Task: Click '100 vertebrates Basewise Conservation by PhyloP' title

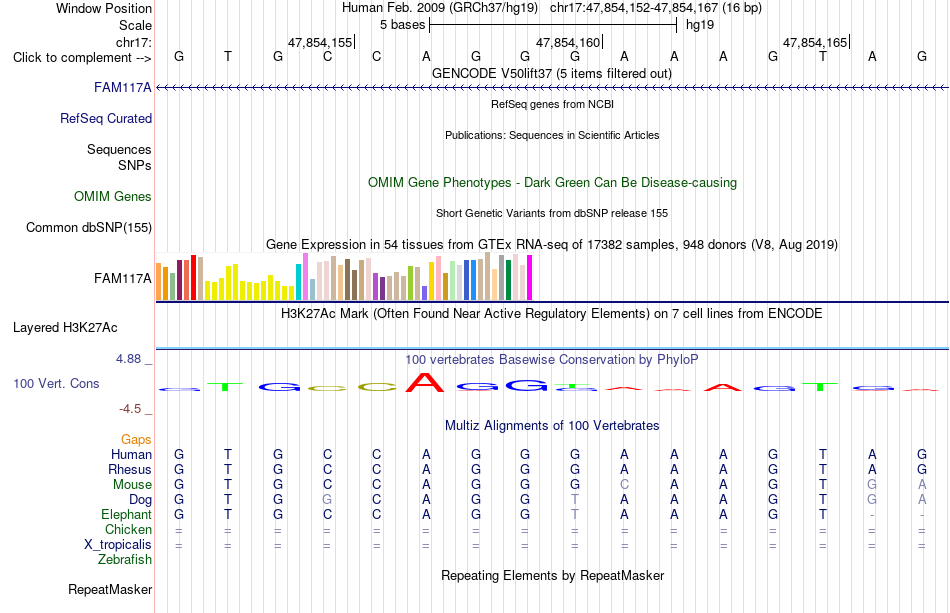Action: 552,360
